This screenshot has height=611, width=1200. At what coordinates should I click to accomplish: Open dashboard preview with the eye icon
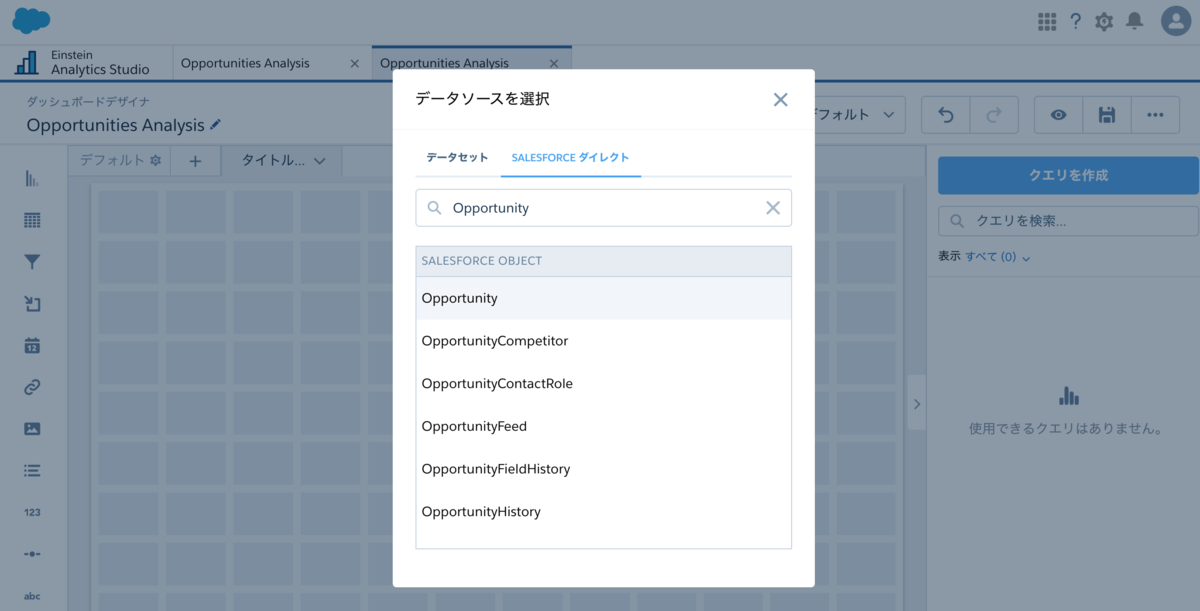(1058, 115)
